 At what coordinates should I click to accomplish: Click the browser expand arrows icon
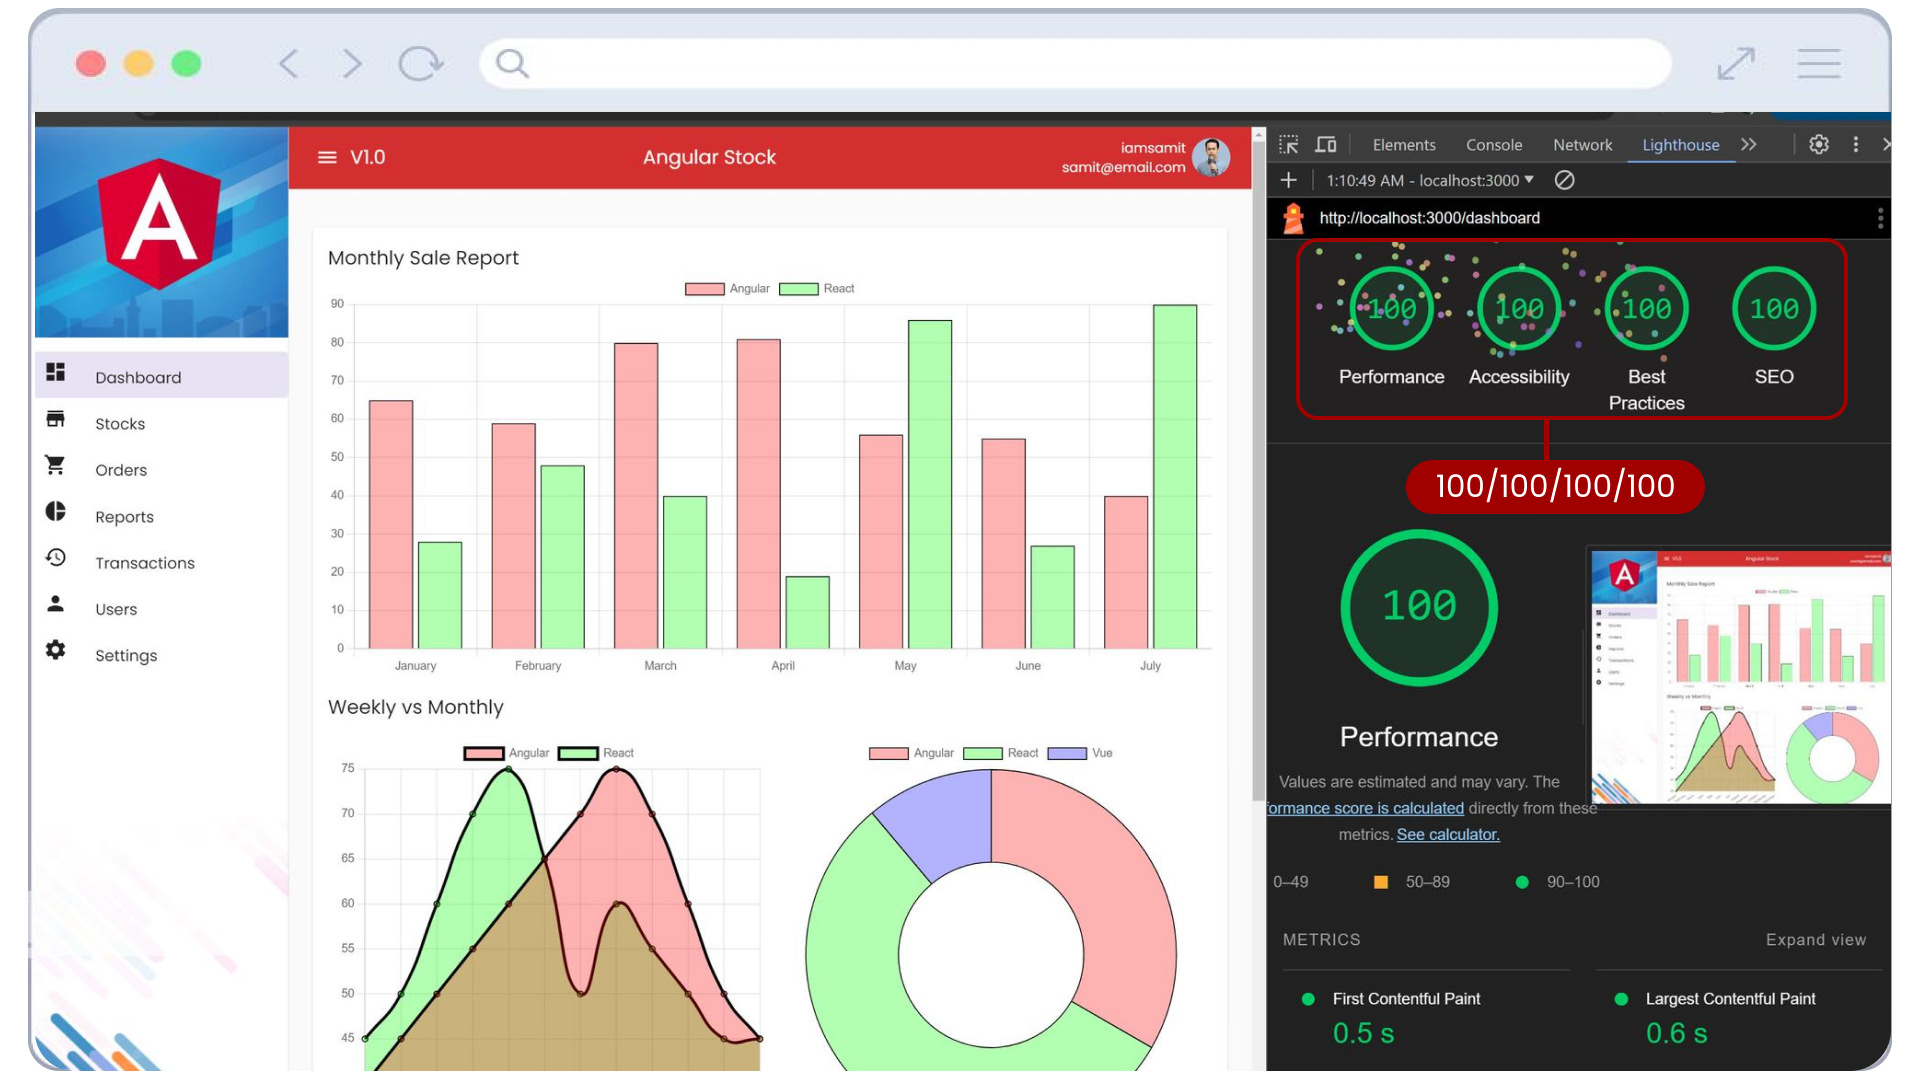1736,64
